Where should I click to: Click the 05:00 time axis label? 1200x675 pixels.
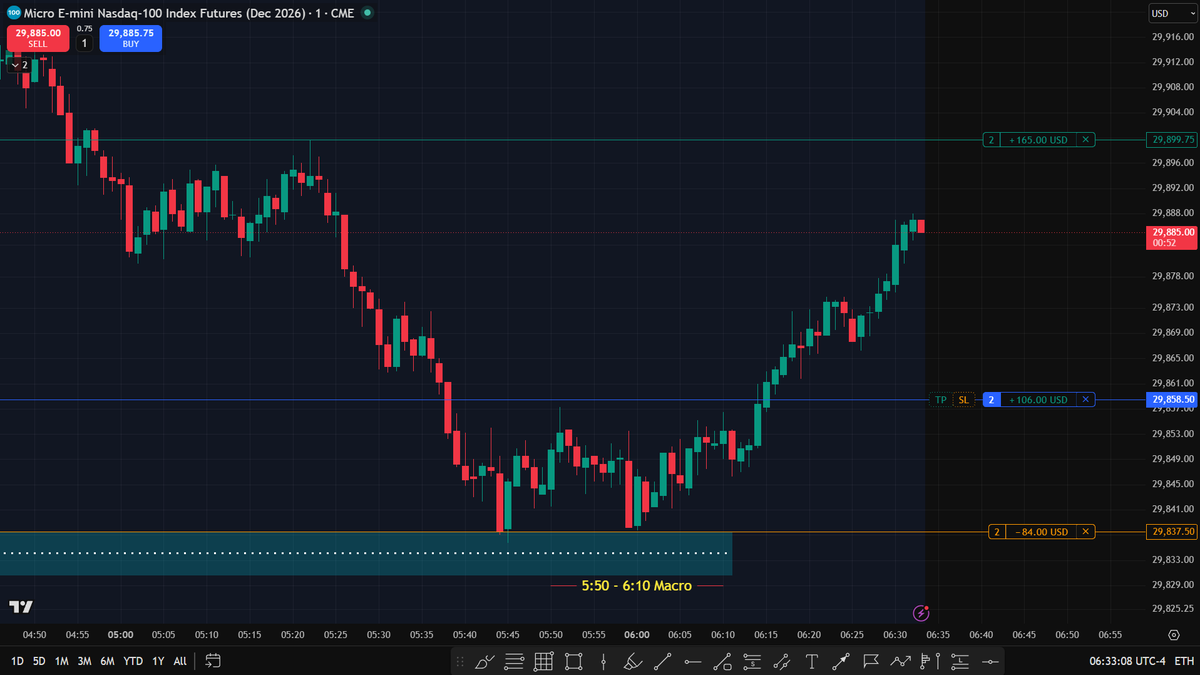click(121, 634)
